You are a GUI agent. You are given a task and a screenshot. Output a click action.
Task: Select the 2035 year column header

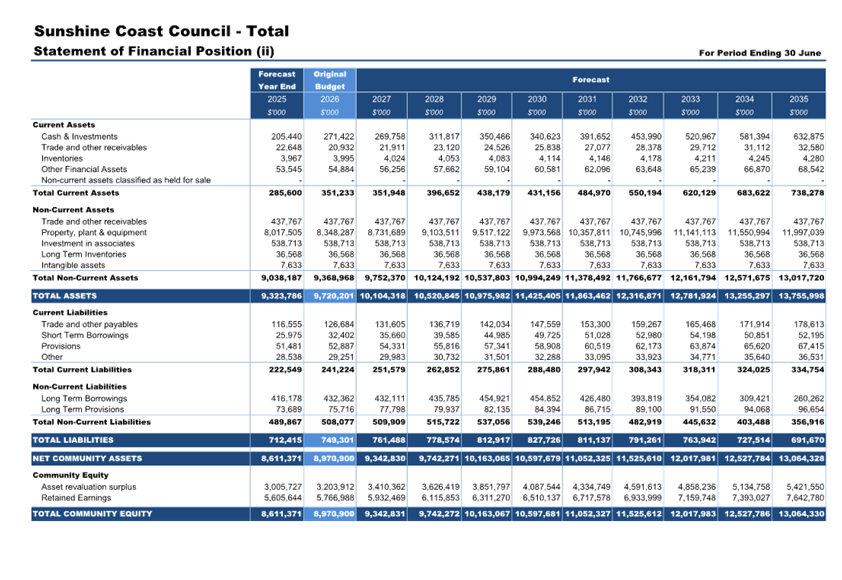tap(798, 99)
